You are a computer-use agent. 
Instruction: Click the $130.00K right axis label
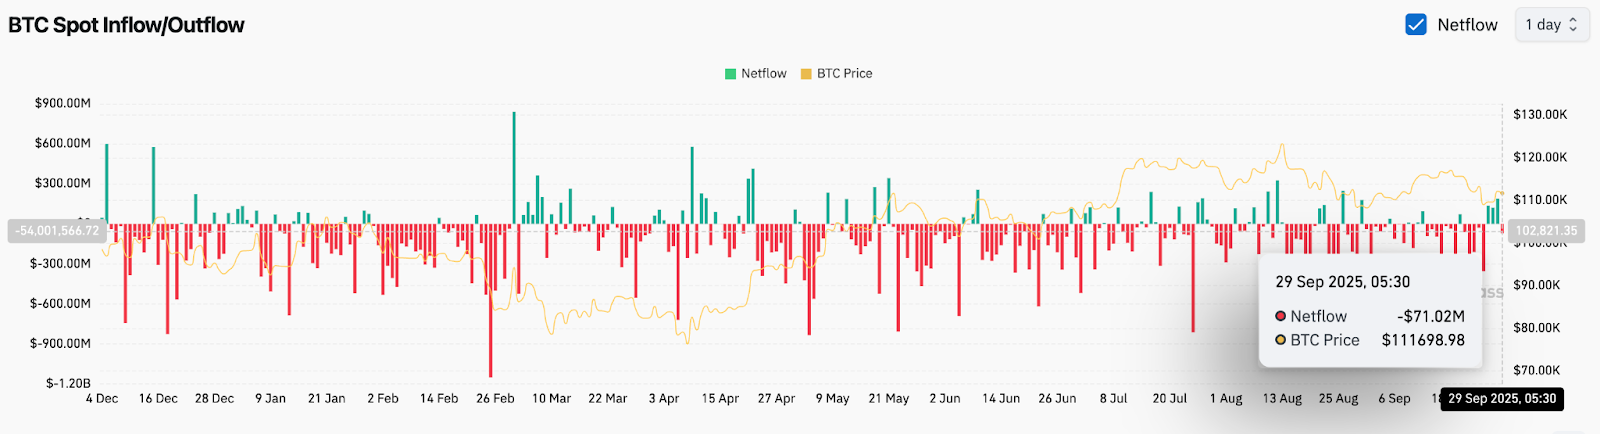(x=1540, y=115)
